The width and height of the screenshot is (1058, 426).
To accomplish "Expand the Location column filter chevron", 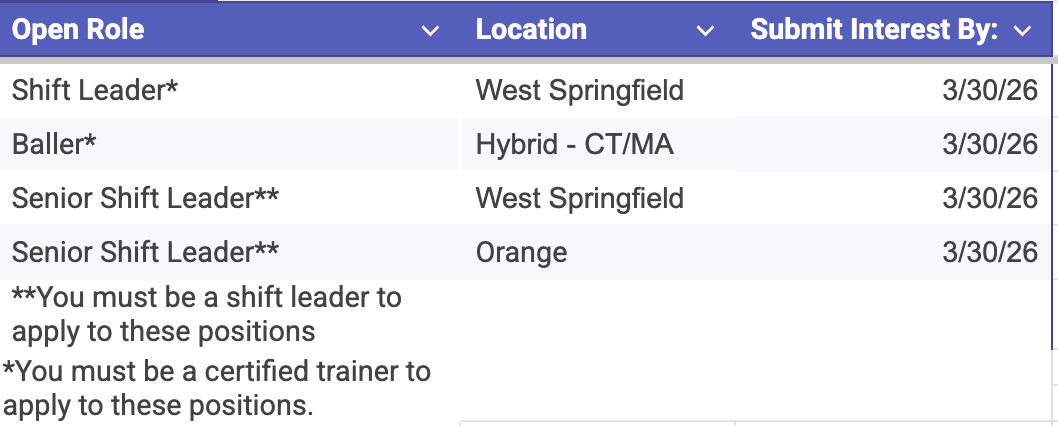I will (x=705, y=32).
